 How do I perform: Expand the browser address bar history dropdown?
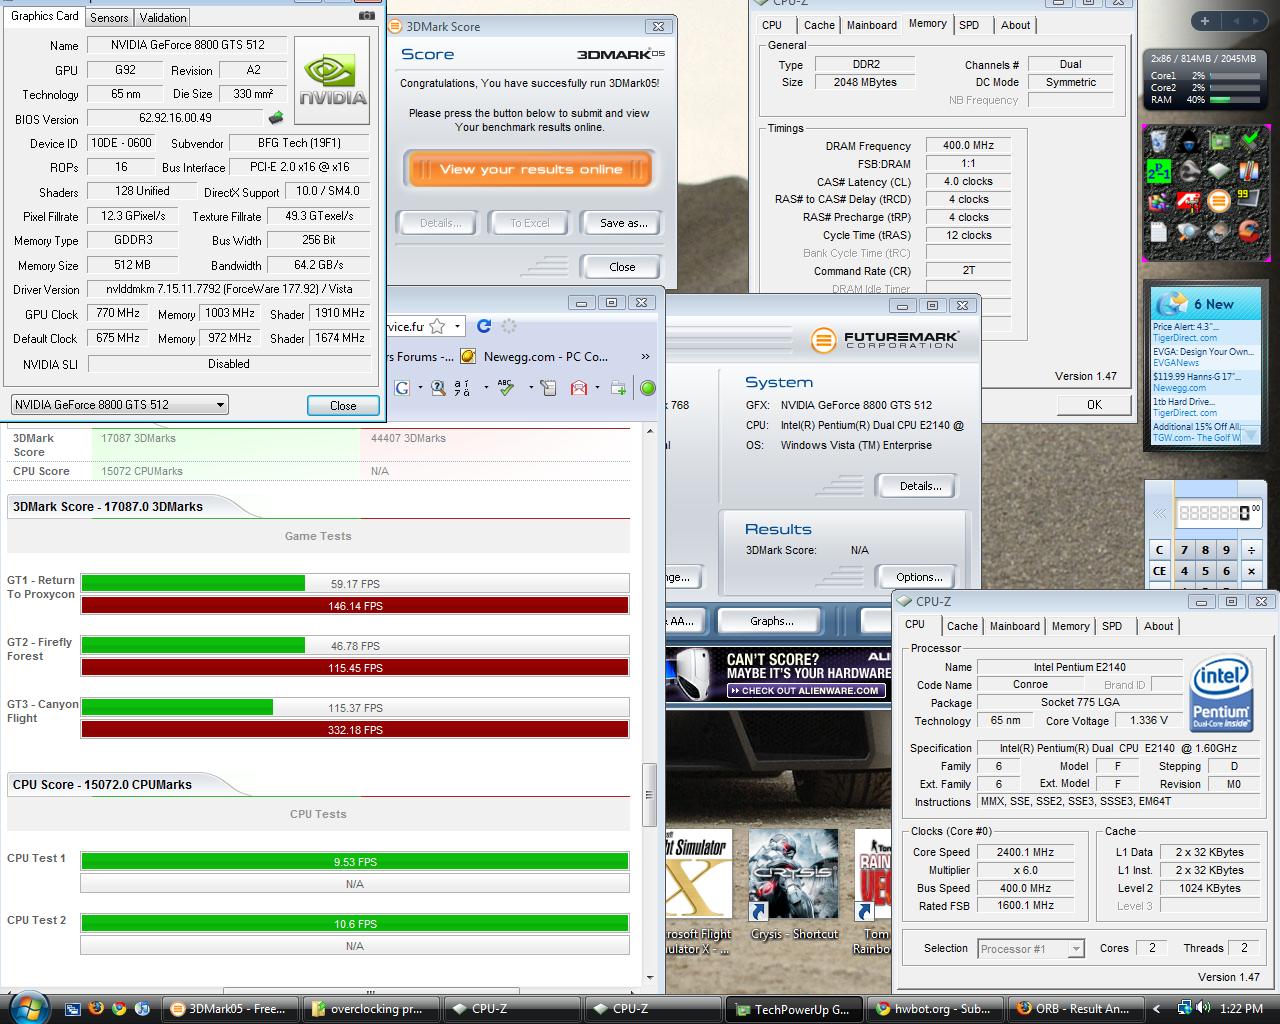click(x=458, y=326)
